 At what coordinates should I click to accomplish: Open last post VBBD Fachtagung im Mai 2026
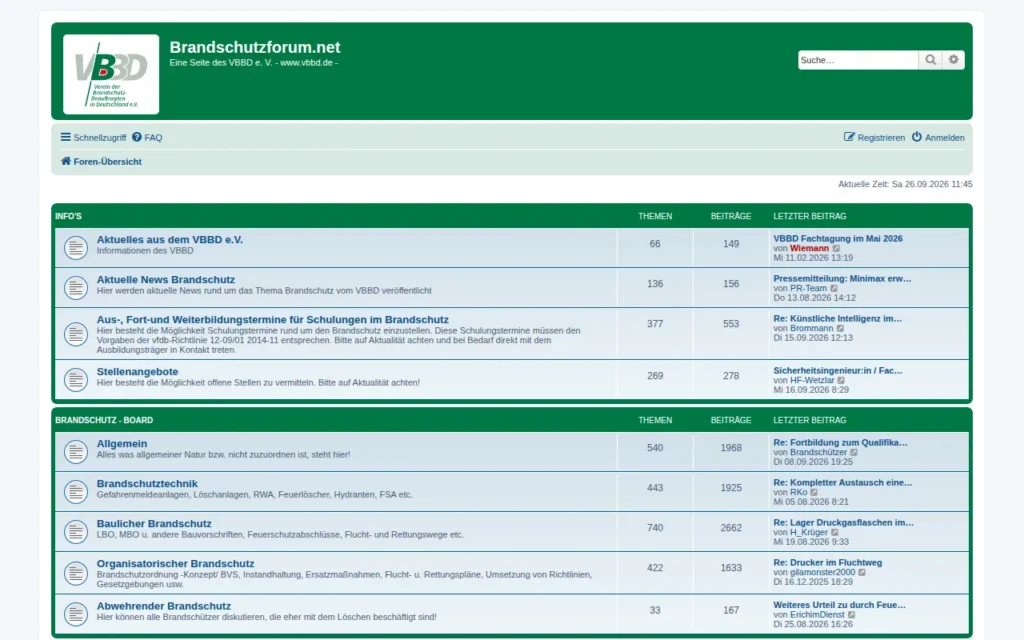pos(838,239)
